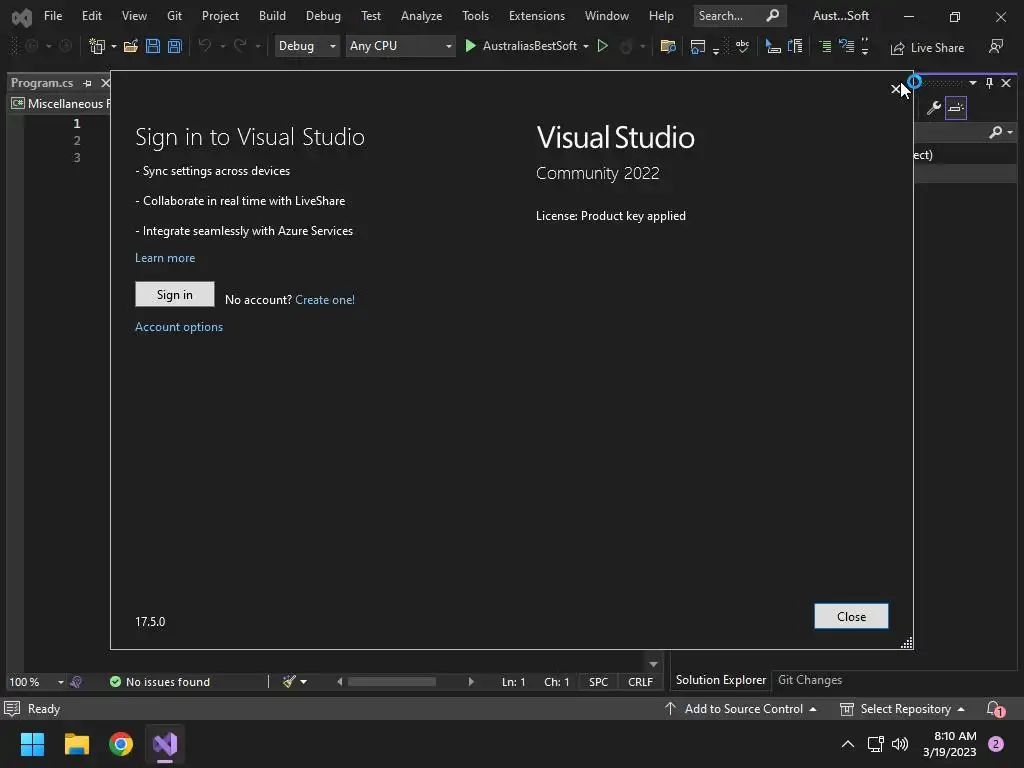Viewport: 1024px width, 768px height.
Task: Click the Save All double-disk icon
Action: tap(174, 46)
